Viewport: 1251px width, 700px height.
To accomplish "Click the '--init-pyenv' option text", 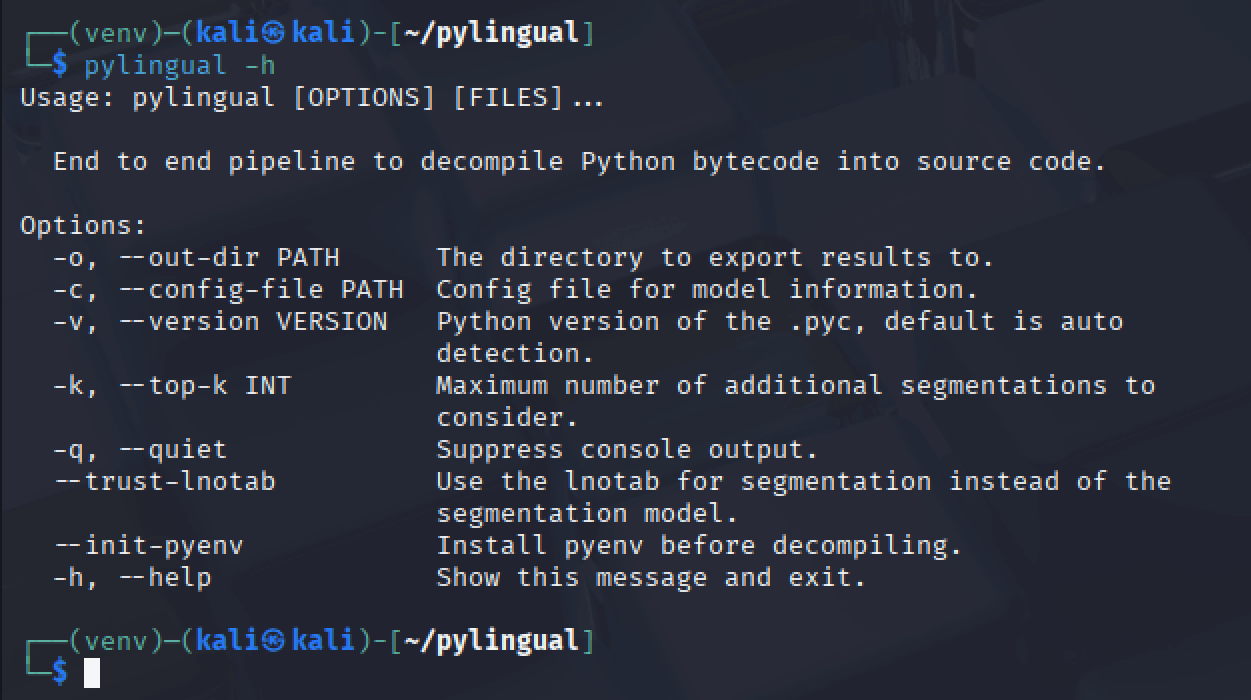I will pyautogui.click(x=149, y=545).
